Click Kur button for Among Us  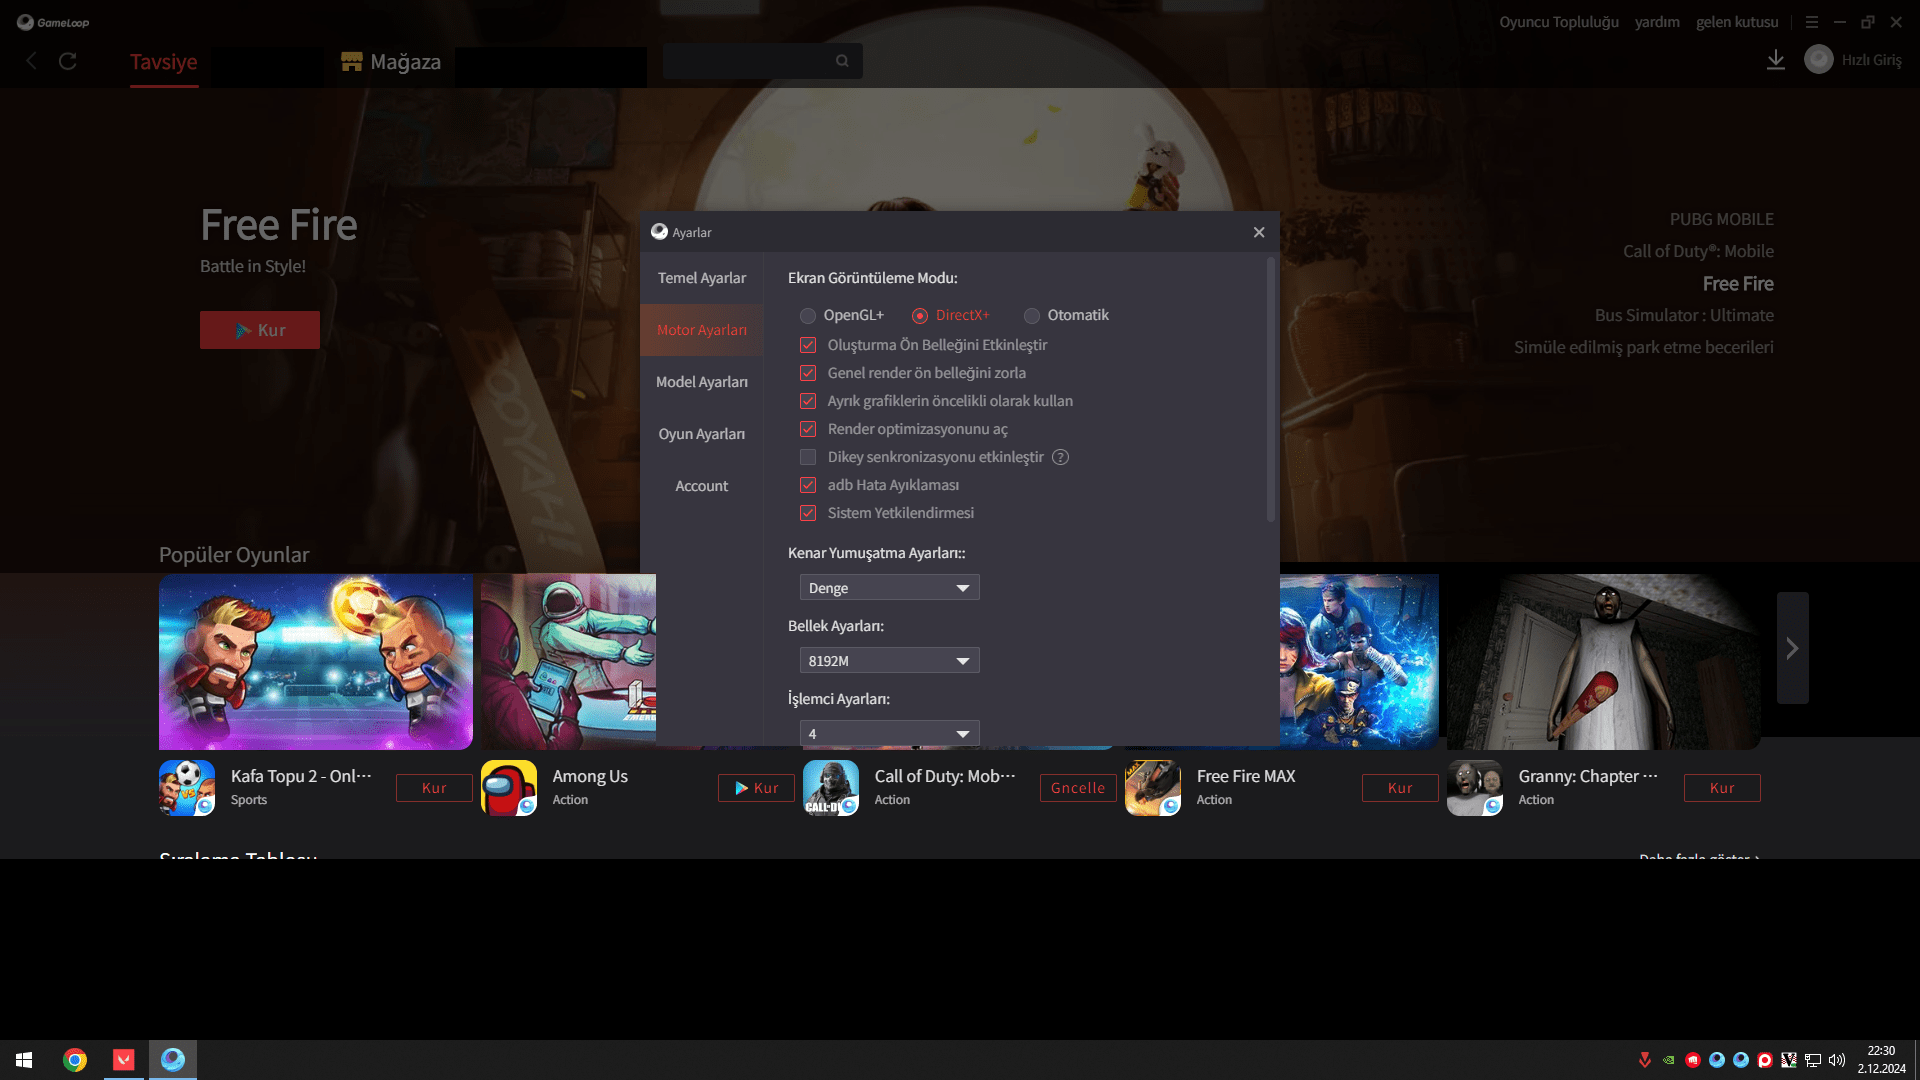(756, 788)
